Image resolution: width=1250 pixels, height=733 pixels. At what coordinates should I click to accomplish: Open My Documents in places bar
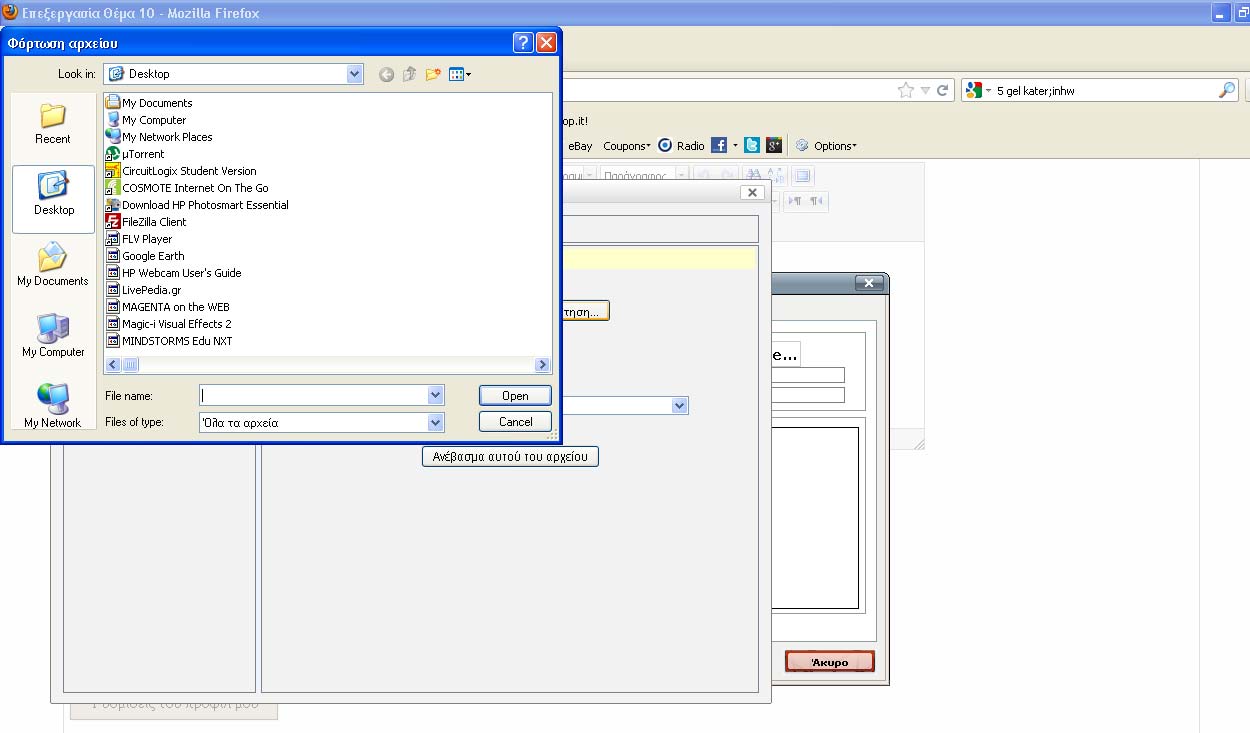(53, 266)
